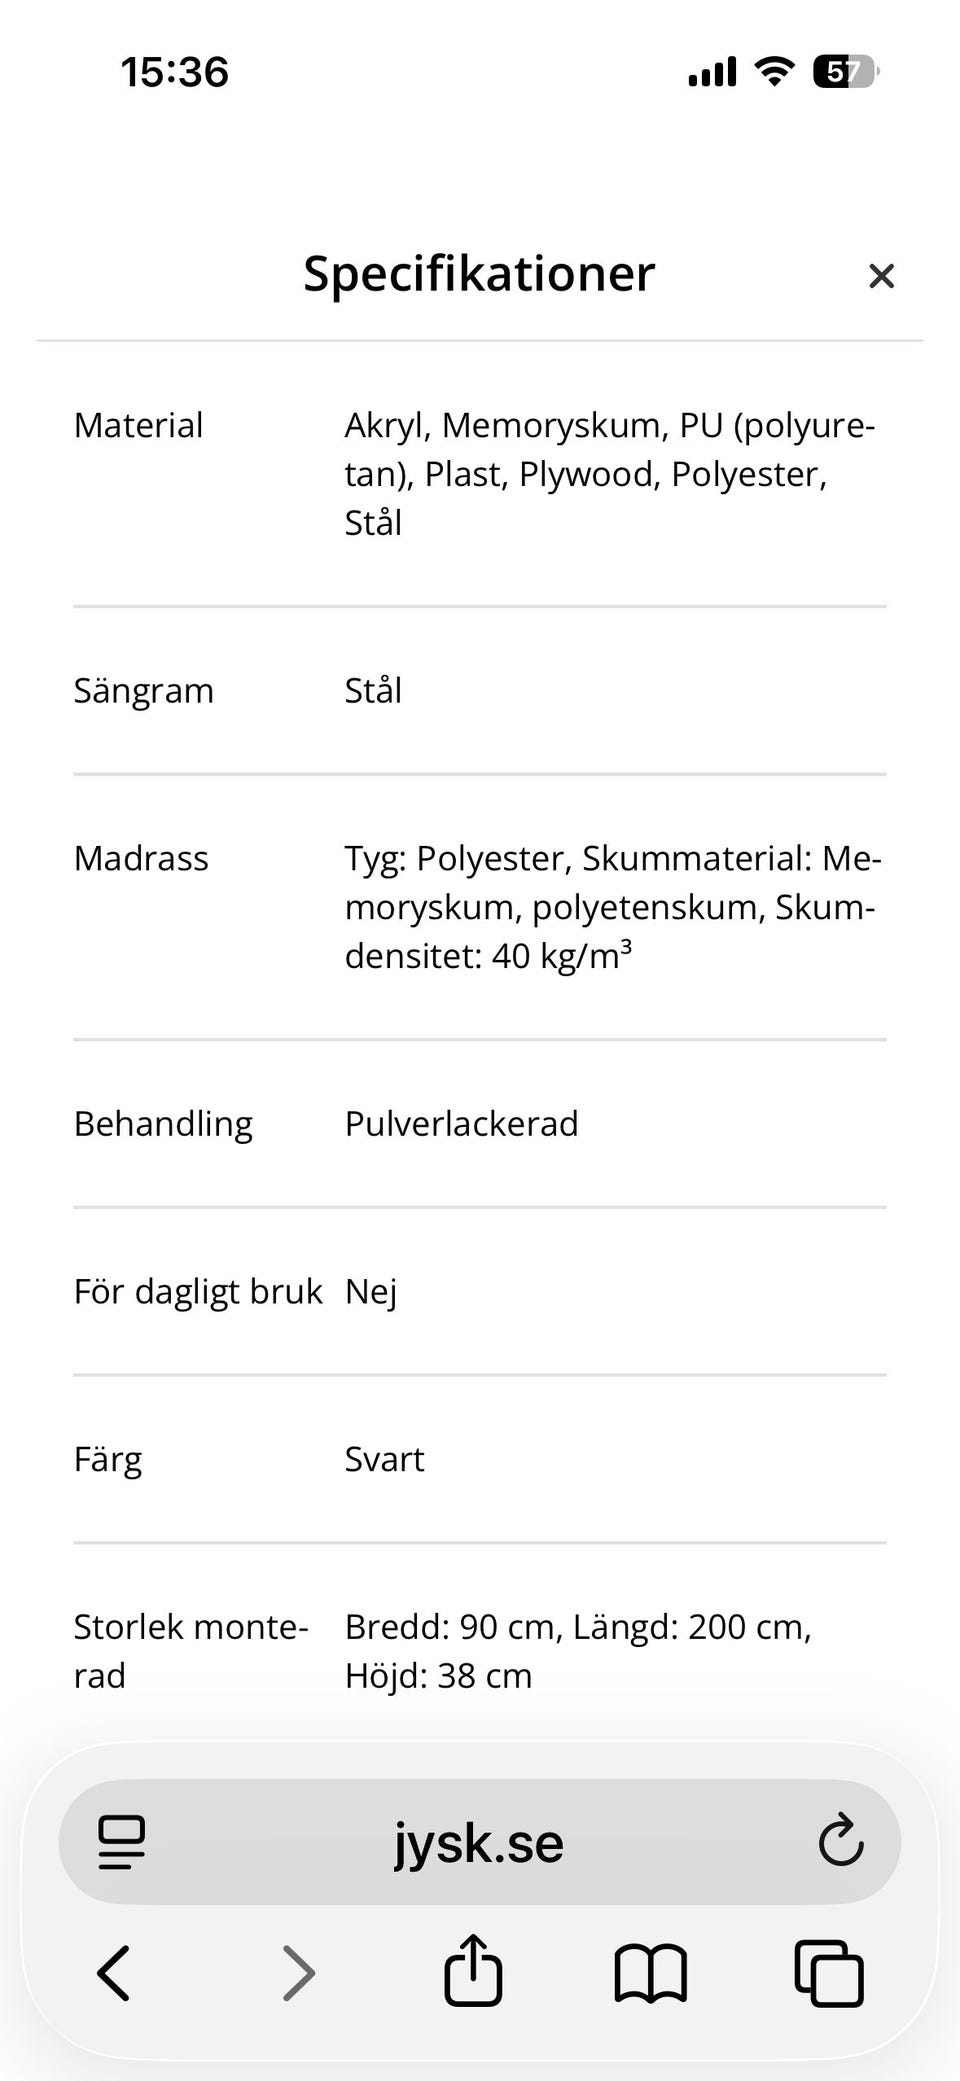This screenshot has width=960, height=2081.
Task: Tap the Färg value Svart
Action: coord(384,1459)
